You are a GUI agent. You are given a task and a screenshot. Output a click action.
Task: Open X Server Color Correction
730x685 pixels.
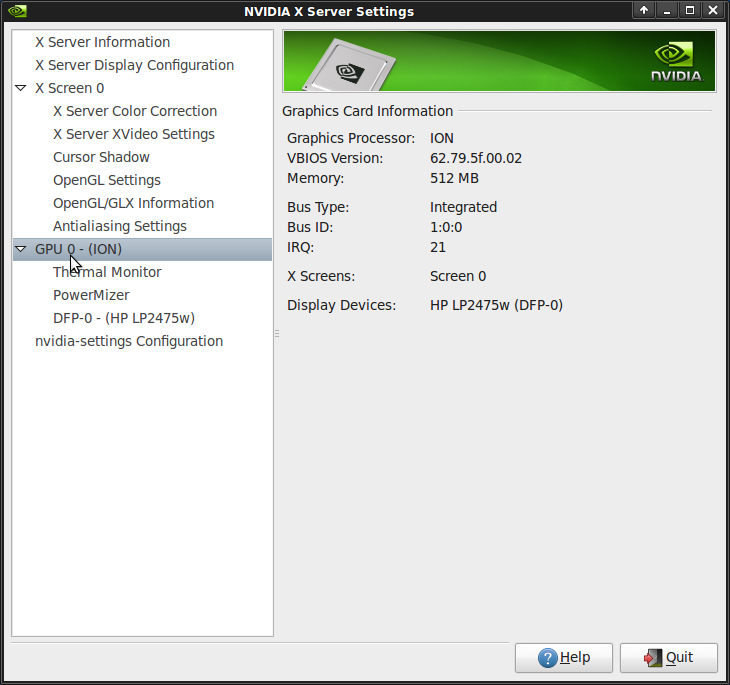coord(135,111)
